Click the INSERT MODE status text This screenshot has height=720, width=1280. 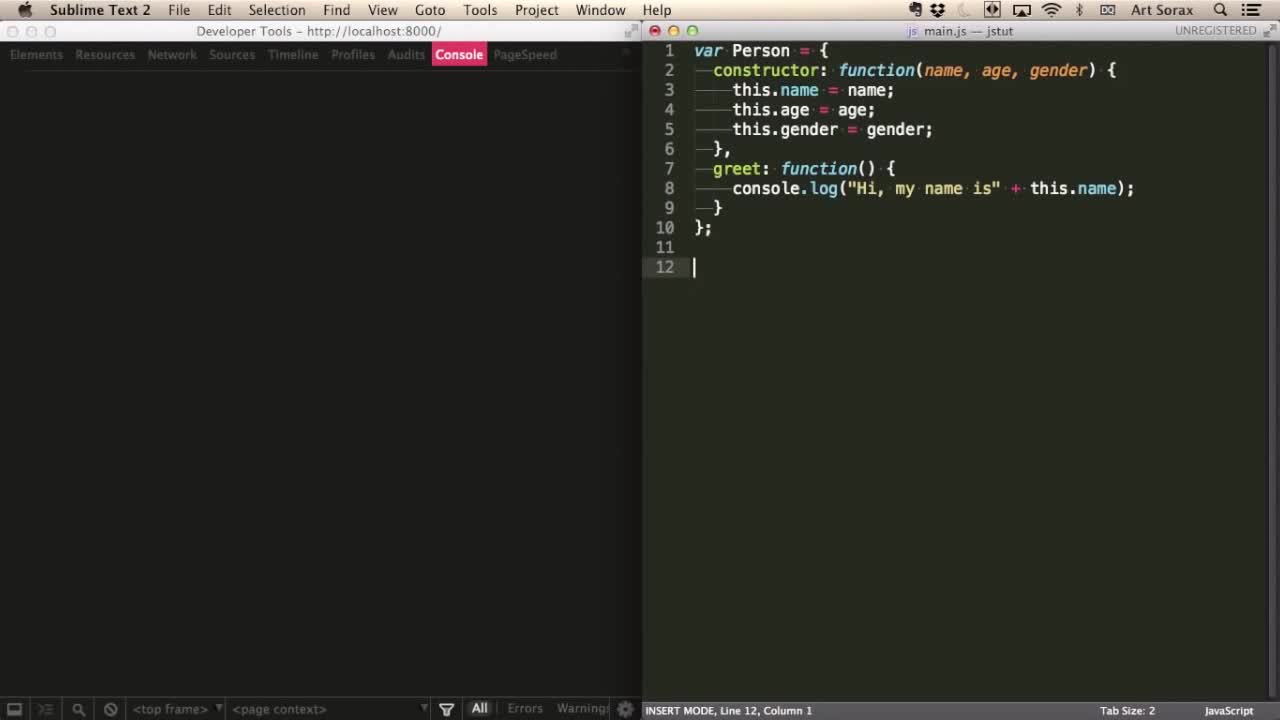click(680, 711)
